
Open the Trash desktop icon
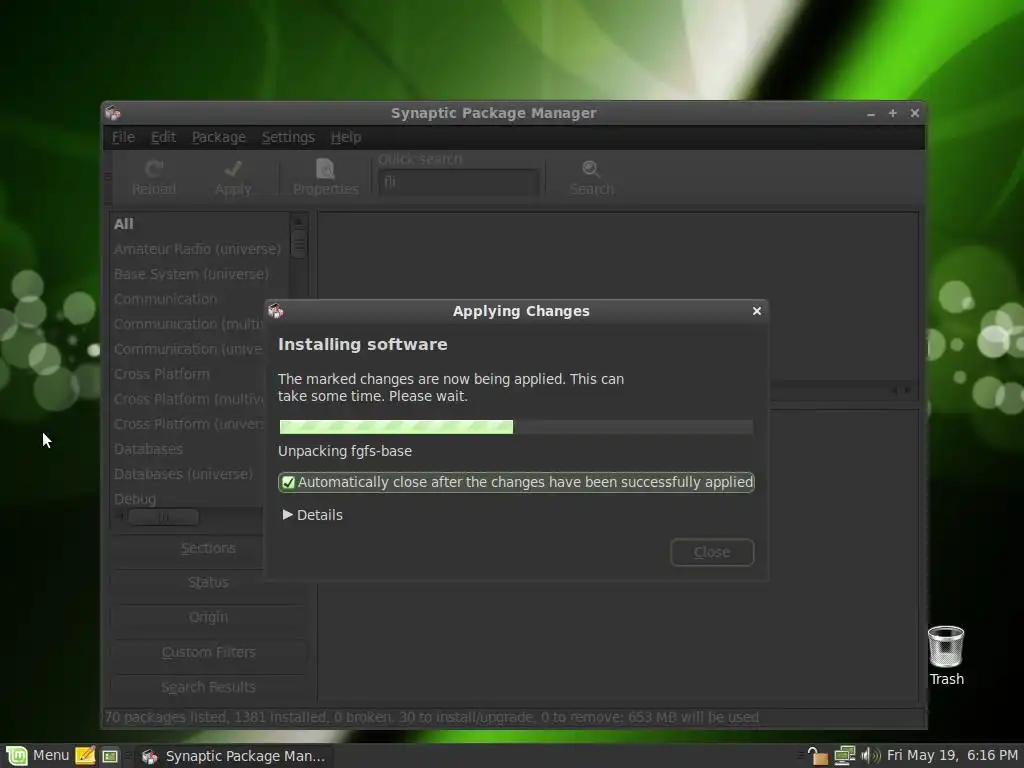[946, 646]
